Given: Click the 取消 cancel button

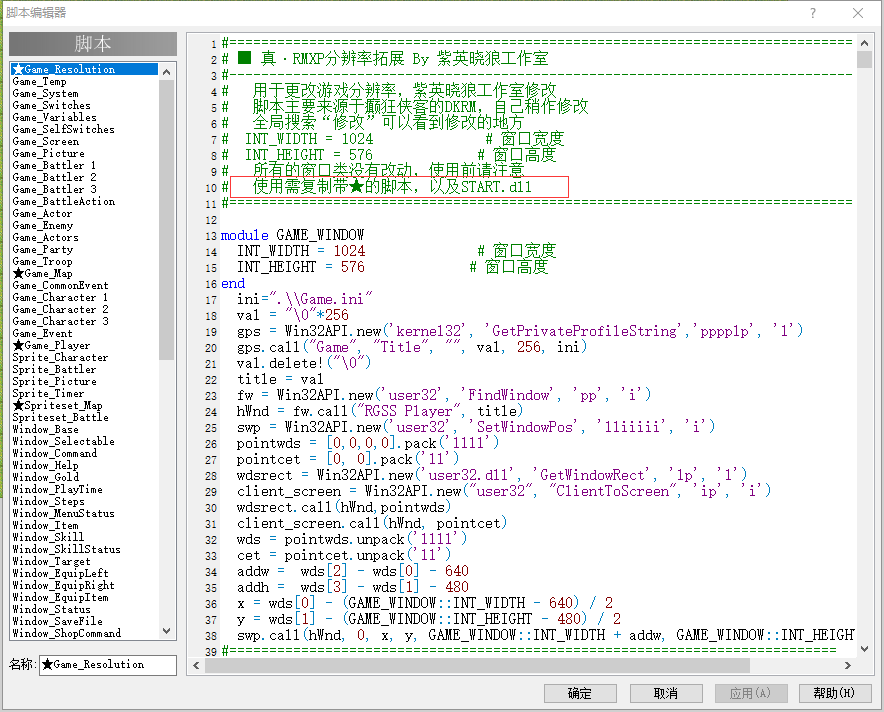Looking at the screenshot, I should point(666,693).
